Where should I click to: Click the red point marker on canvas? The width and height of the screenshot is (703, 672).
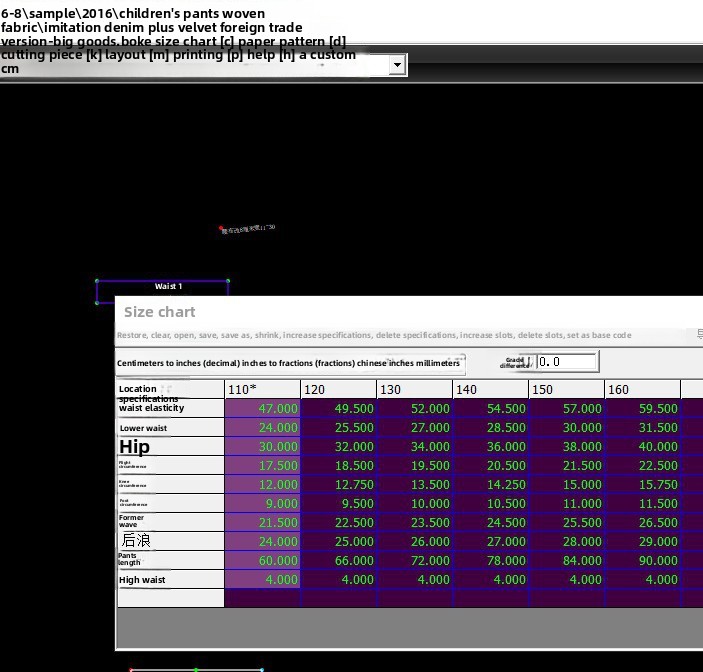(221, 229)
